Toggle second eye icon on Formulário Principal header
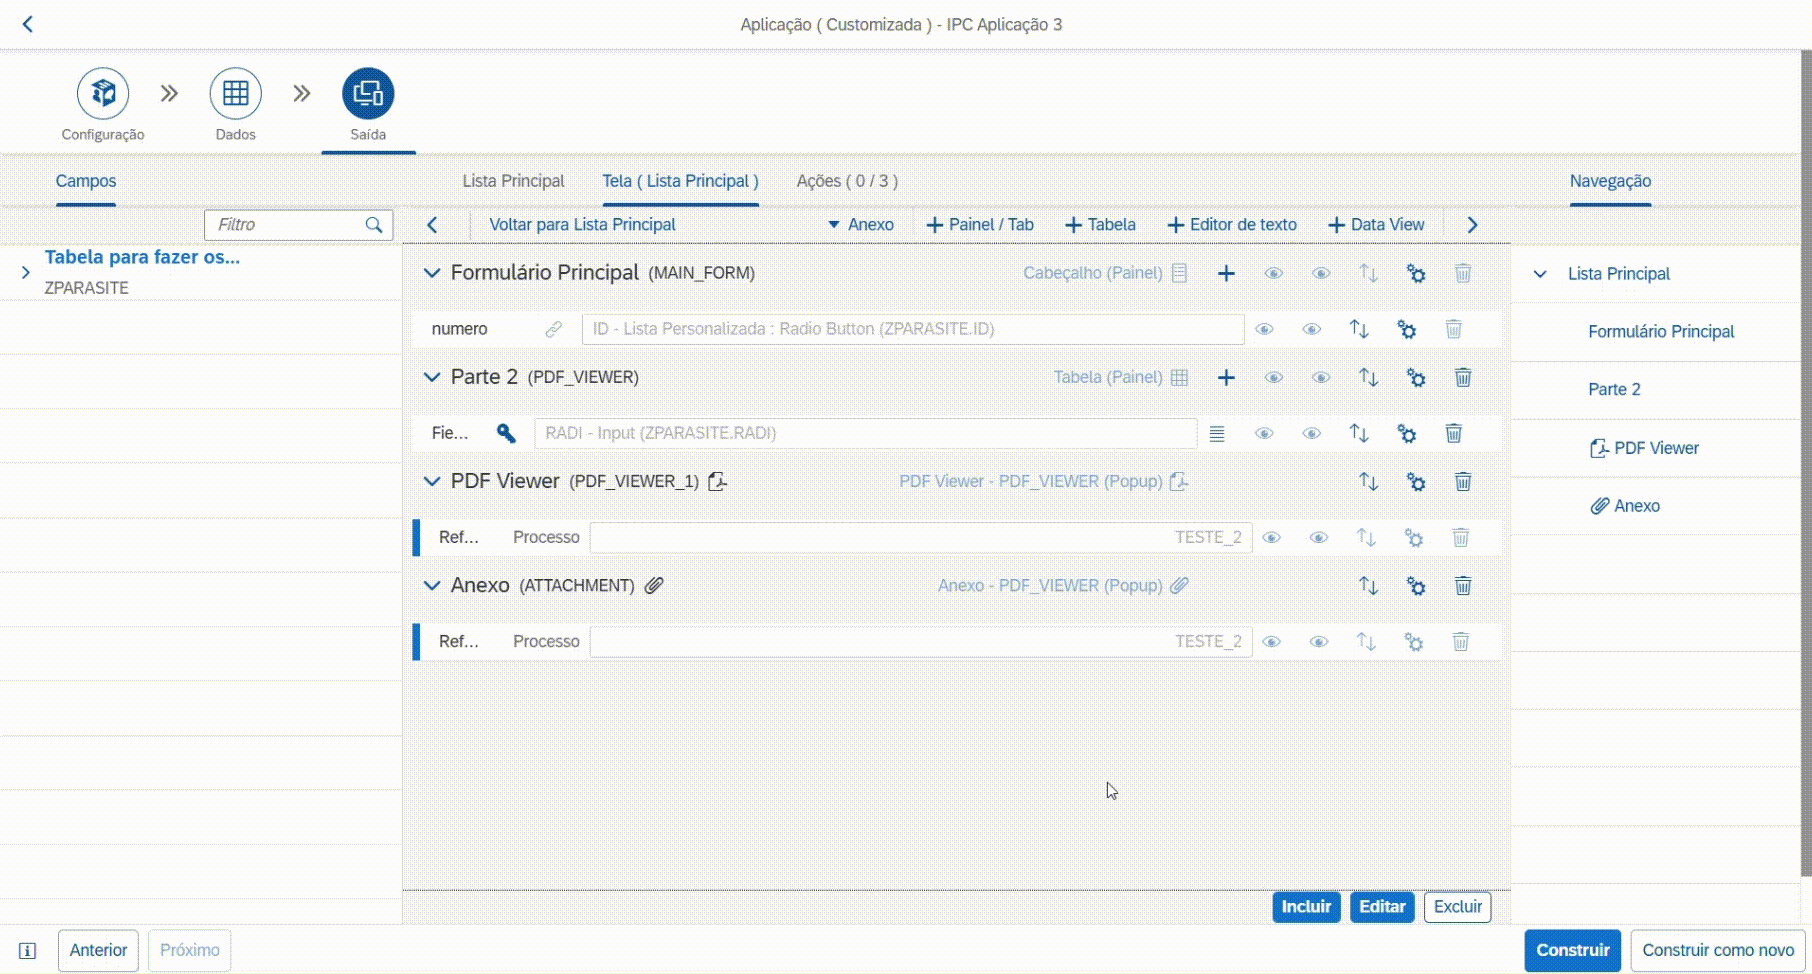This screenshot has width=1812, height=974. (x=1321, y=273)
